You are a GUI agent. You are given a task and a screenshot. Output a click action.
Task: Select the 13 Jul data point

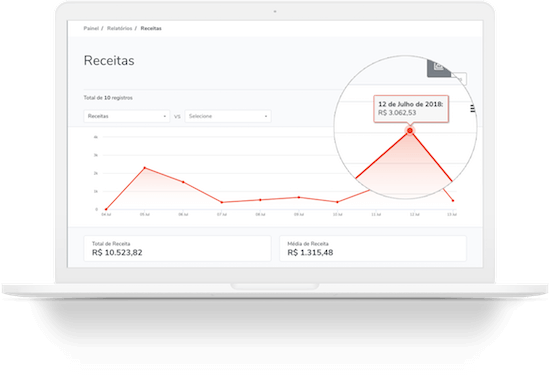point(453,201)
